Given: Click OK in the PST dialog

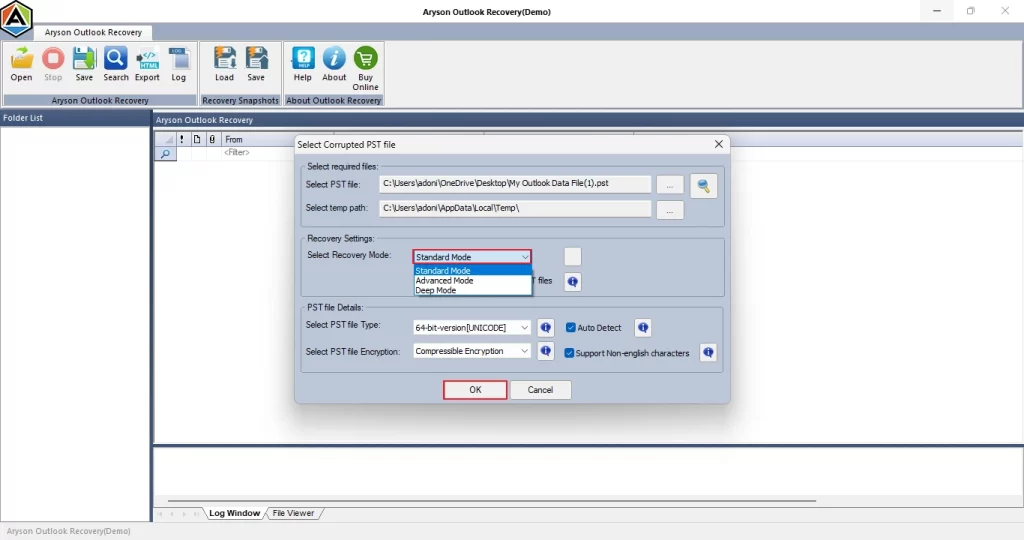Looking at the screenshot, I should [x=475, y=390].
